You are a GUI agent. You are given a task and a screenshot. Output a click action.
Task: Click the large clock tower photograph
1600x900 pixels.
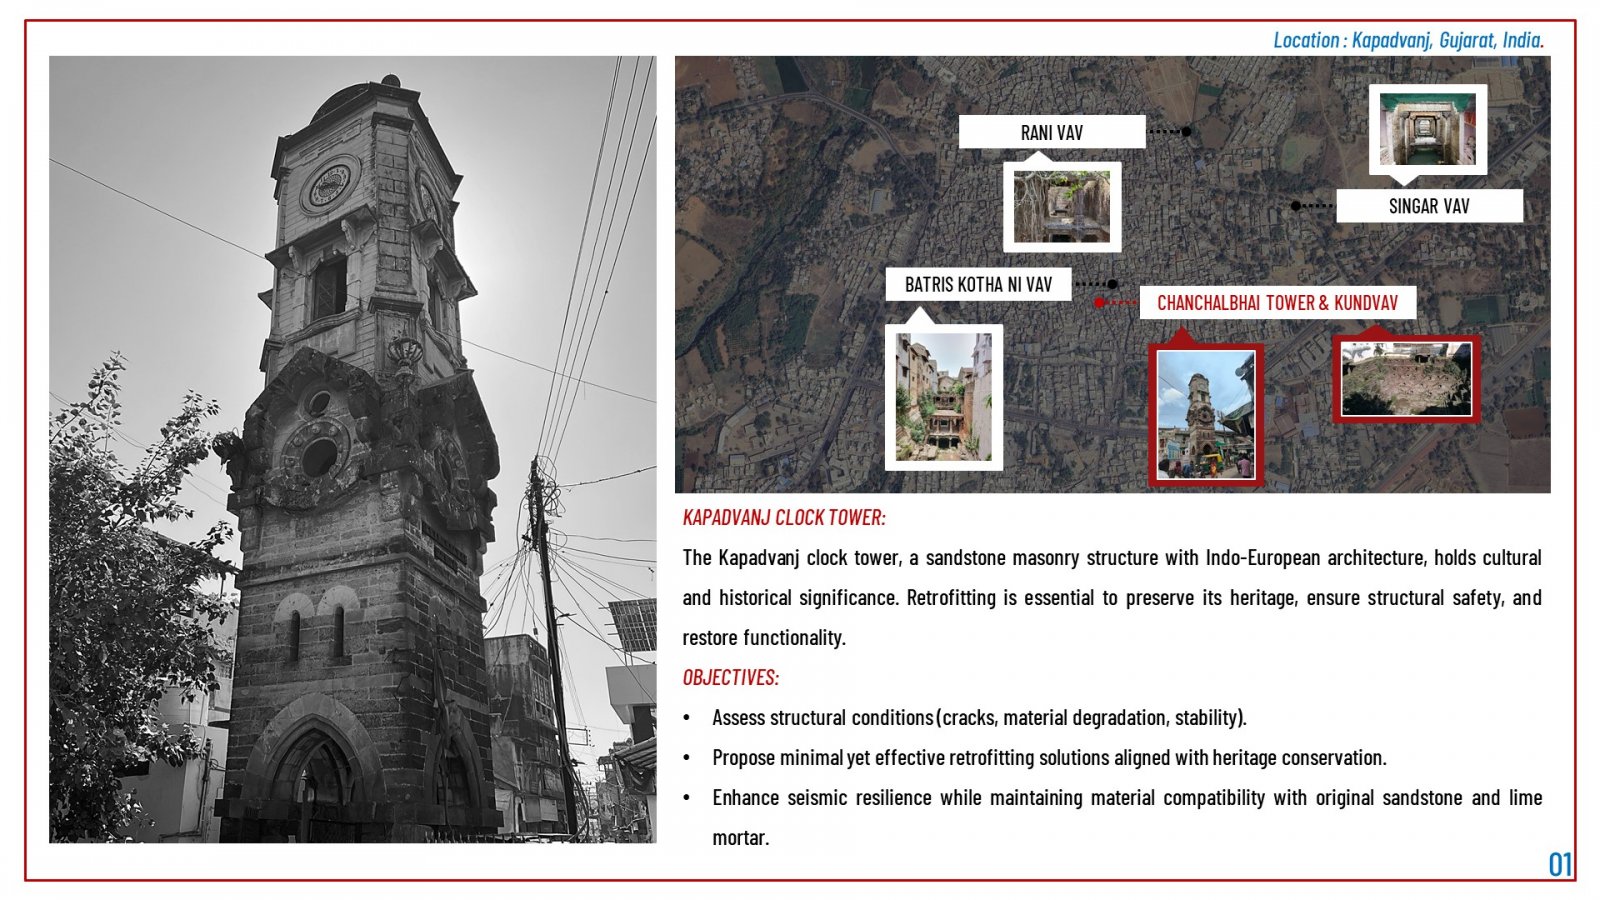353,449
